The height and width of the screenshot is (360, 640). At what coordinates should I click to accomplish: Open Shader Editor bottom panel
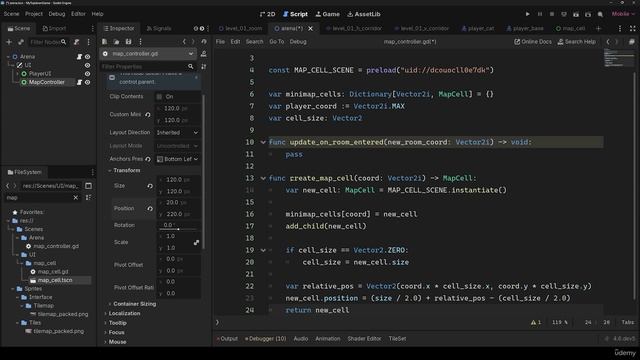tap(364, 339)
